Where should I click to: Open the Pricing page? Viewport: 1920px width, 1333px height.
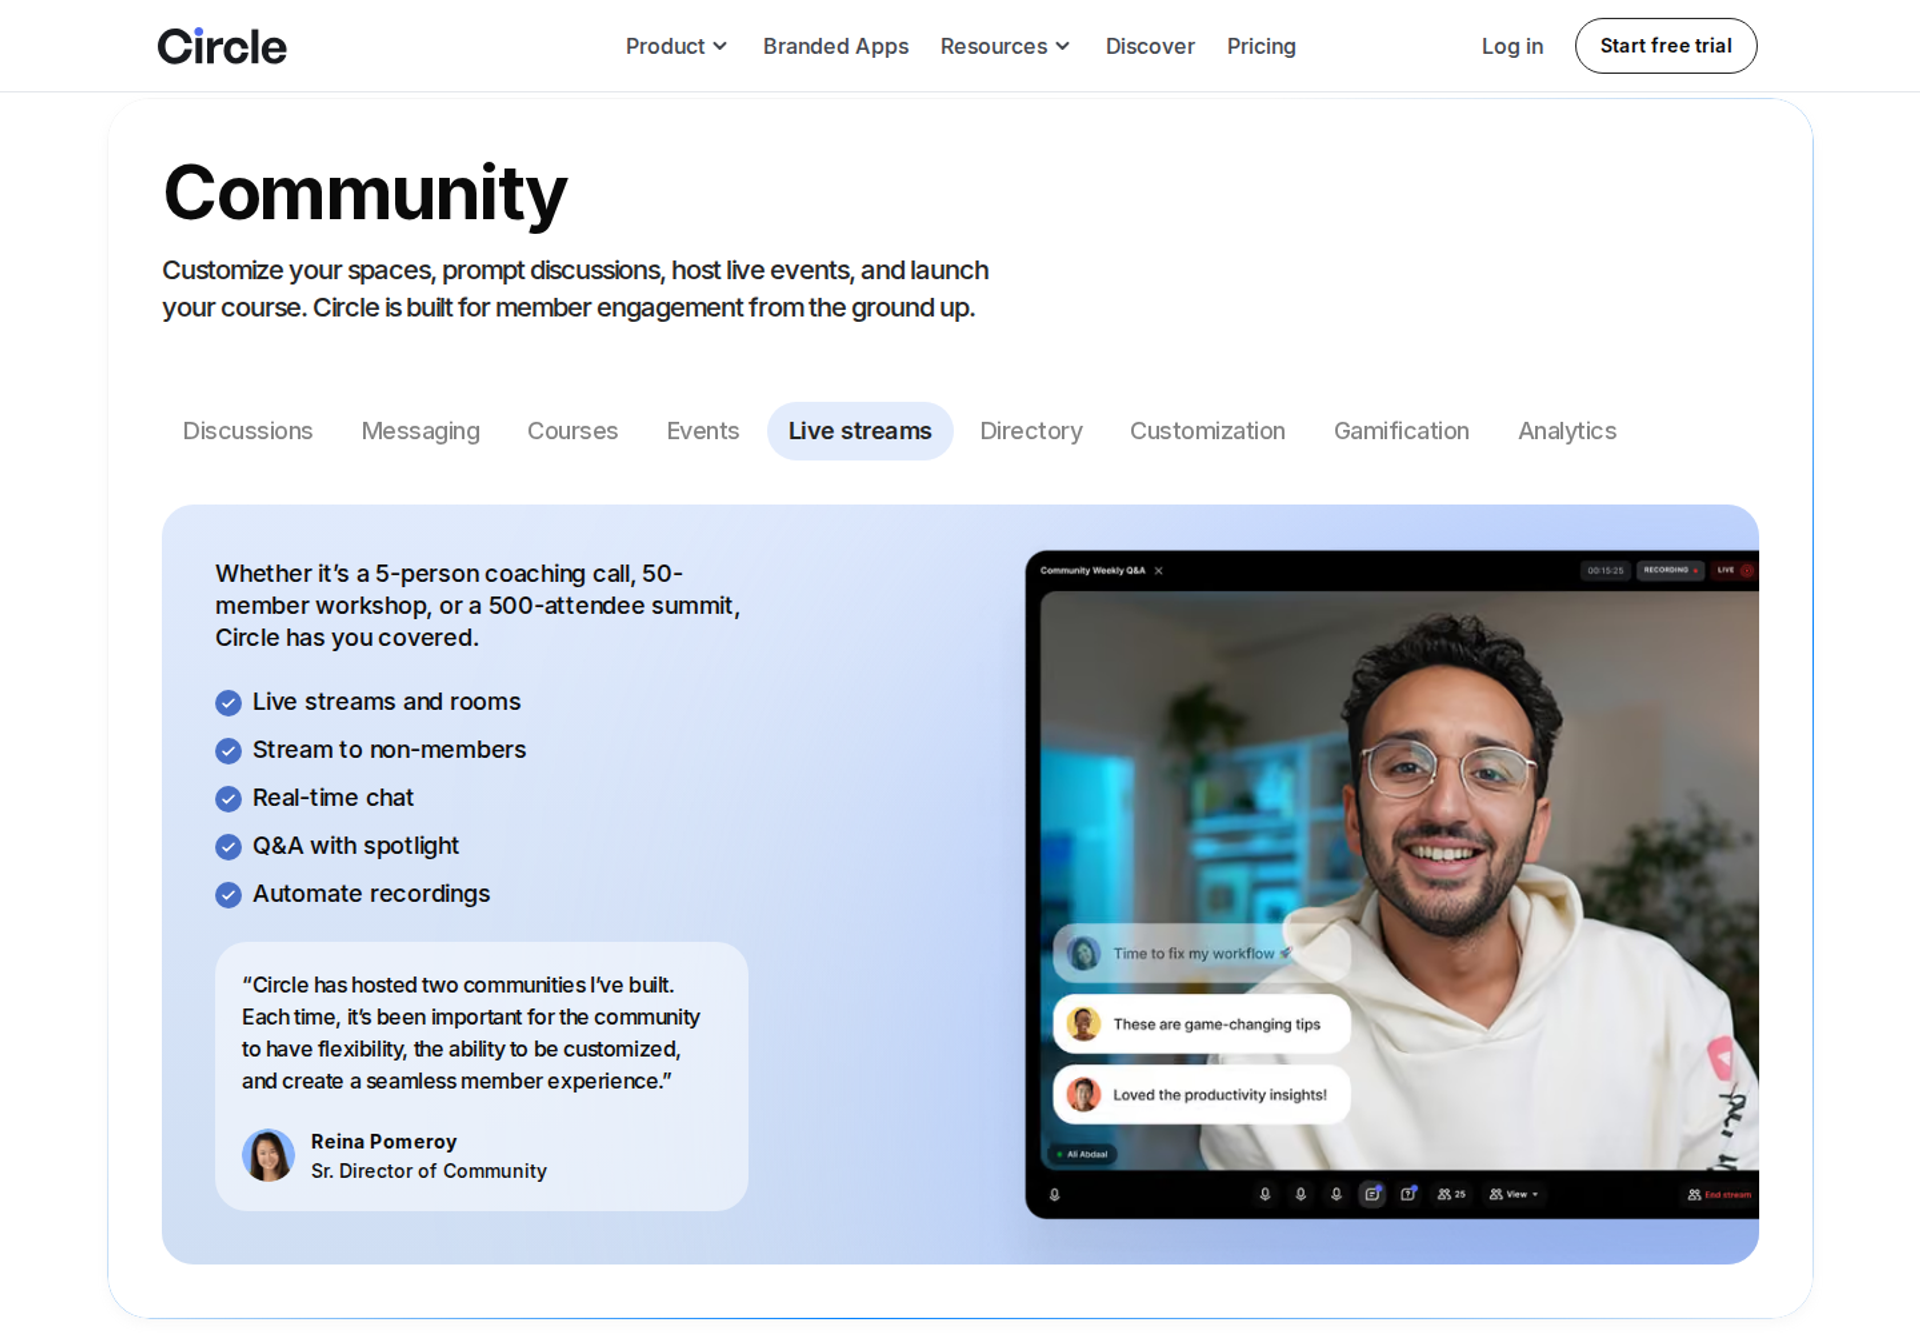coord(1261,46)
